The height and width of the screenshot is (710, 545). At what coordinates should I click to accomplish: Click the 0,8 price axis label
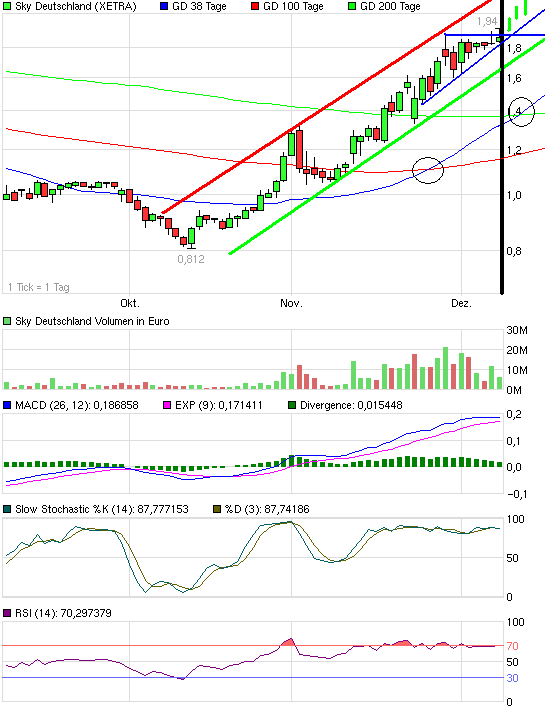[x=514, y=251]
